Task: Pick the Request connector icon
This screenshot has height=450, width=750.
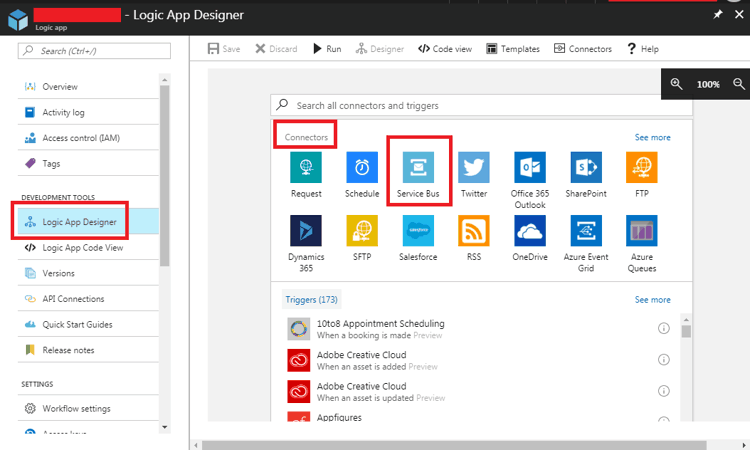Action: pyautogui.click(x=306, y=167)
